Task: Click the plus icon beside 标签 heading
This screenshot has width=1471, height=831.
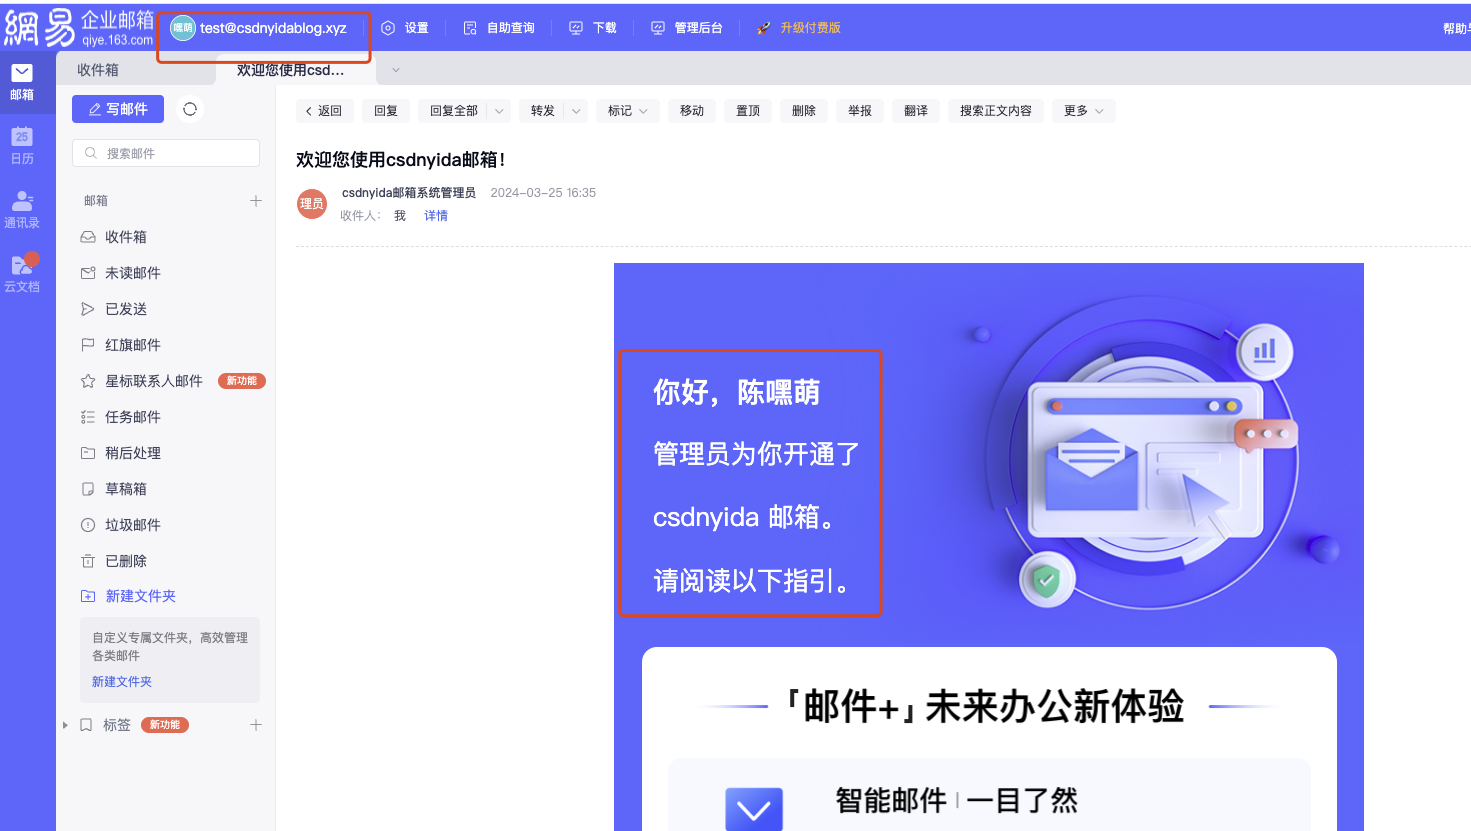Action: click(256, 725)
